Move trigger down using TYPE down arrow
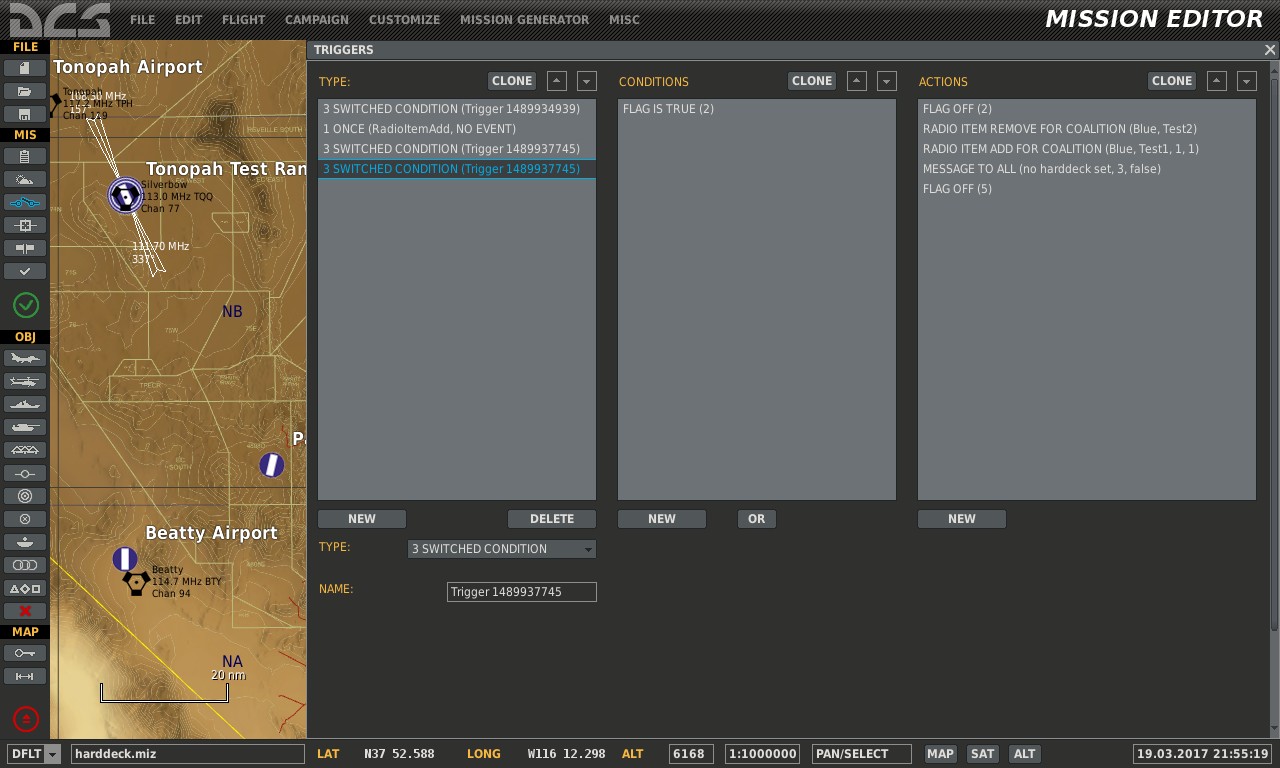This screenshot has width=1280, height=768. [587, 81]
